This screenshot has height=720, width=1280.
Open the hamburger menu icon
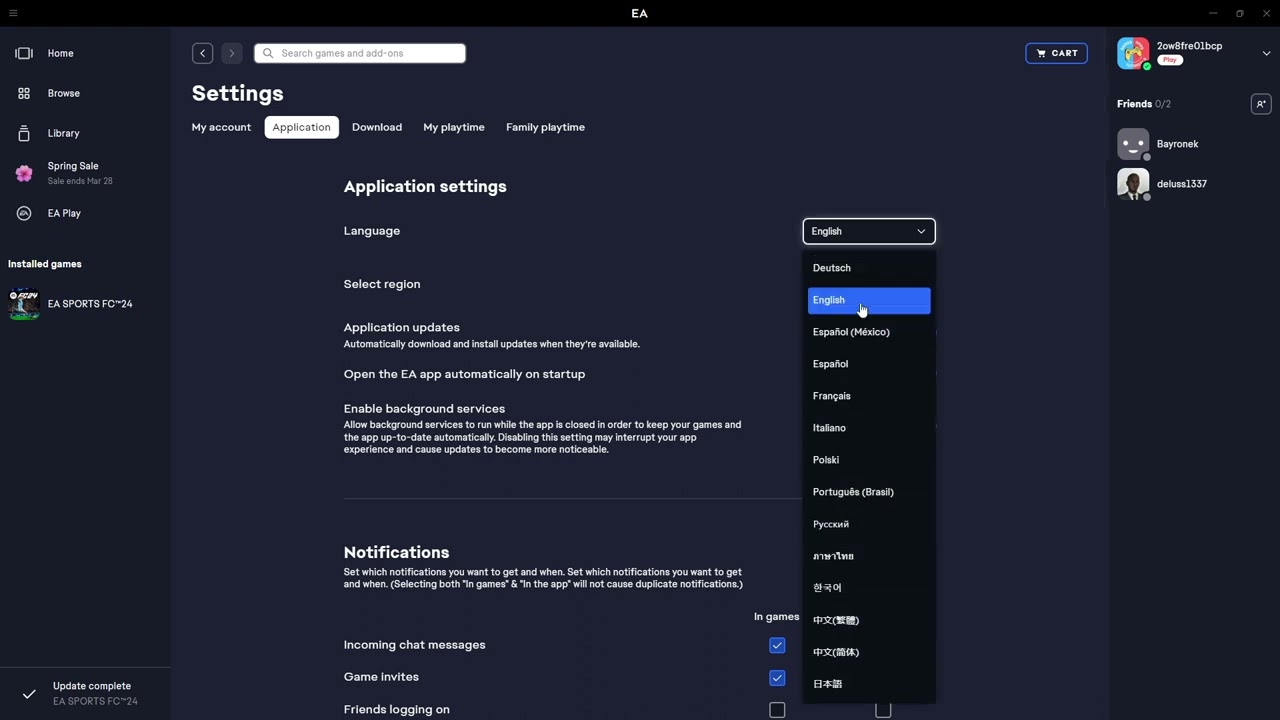13,13
